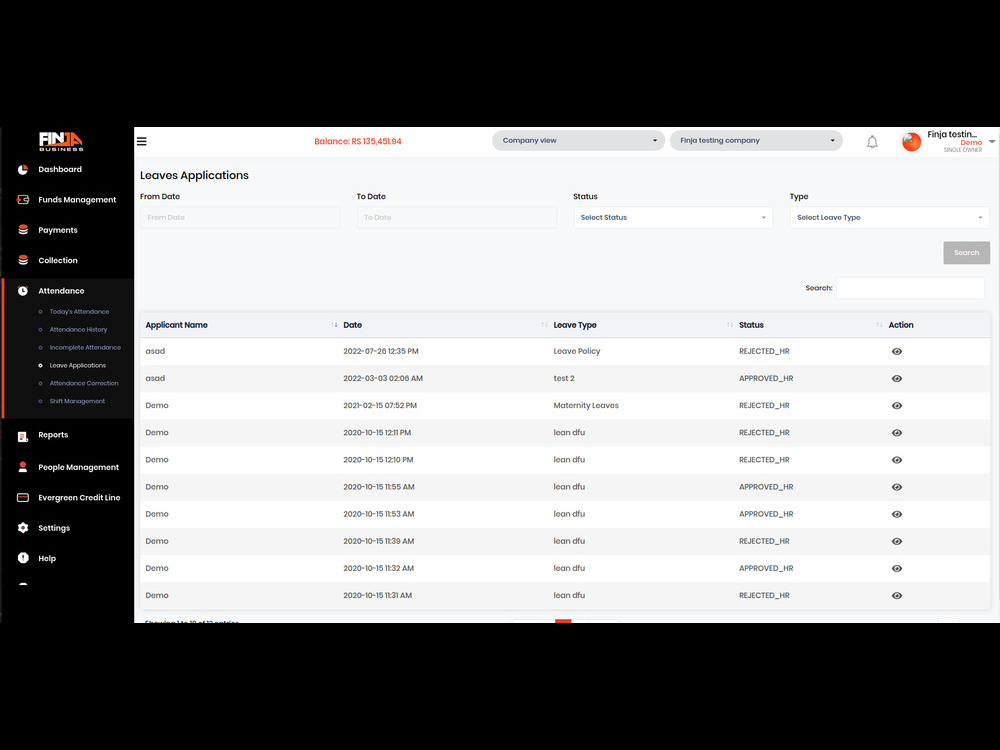Click the Funds Management wallet icon
The width and height of the screenshot is (1000, 750).
23,200
